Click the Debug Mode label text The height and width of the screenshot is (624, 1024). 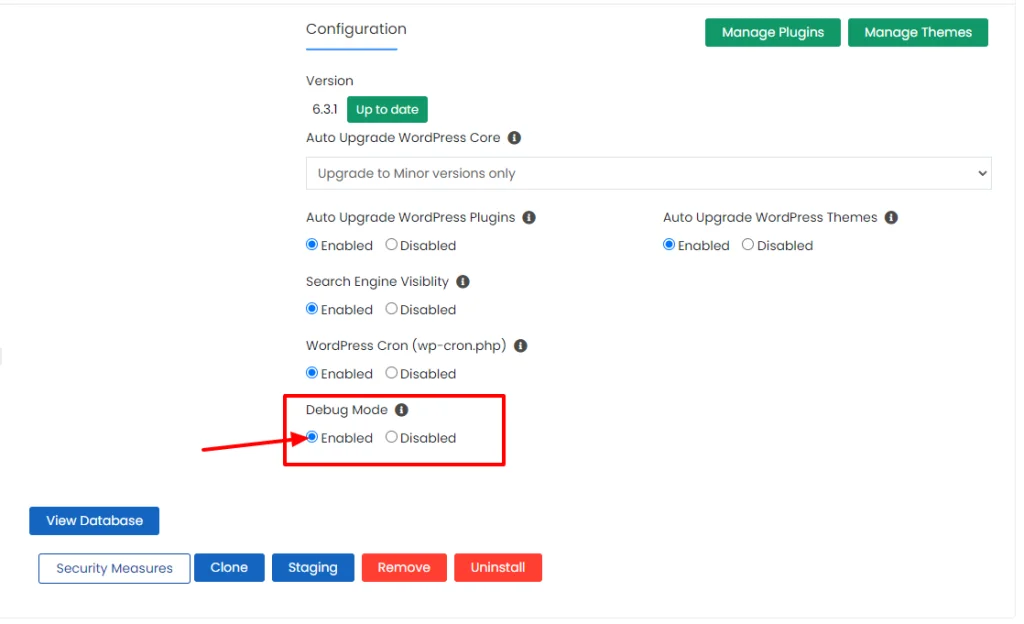point(347,410)
